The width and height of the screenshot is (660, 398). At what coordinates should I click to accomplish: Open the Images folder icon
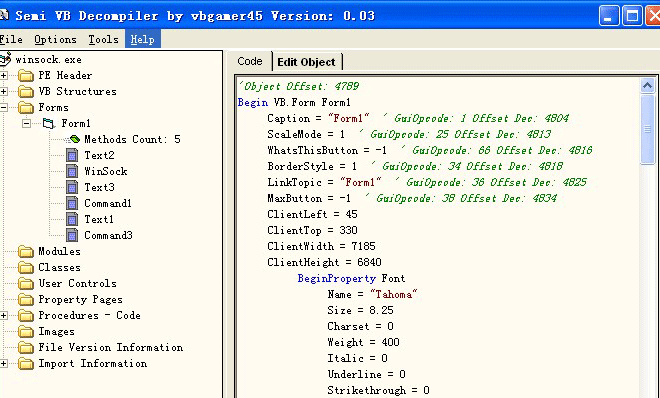pos(26,332)
